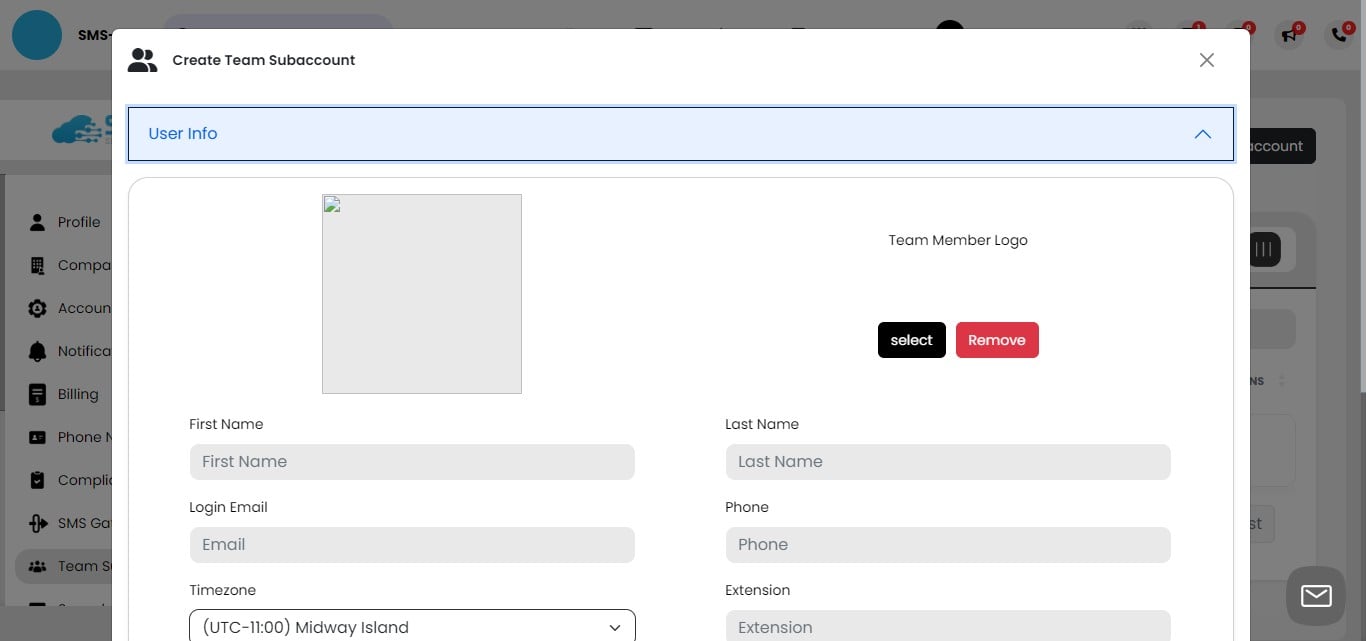This screenshot has width=1366, height=641.
Task: Click inside the First Name field
Action: [x=411, y=461]
